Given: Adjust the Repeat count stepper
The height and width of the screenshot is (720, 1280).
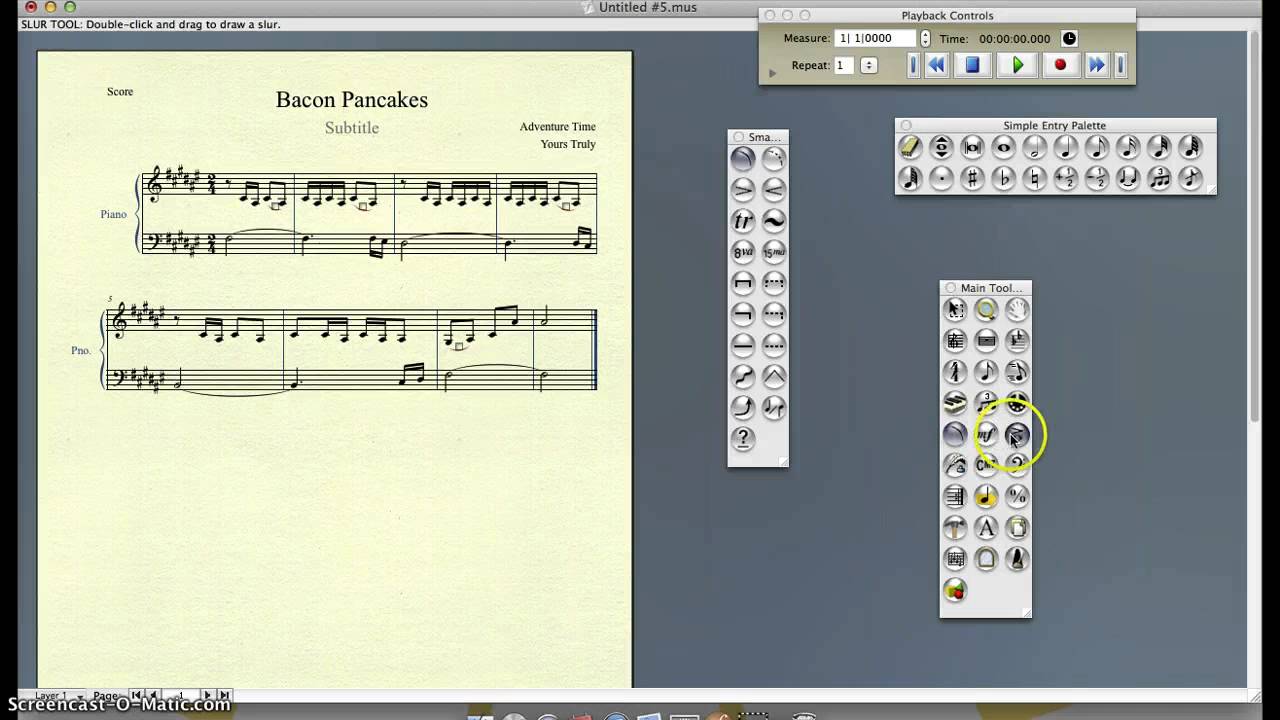Looking at the screenshot, I should 868,65.
